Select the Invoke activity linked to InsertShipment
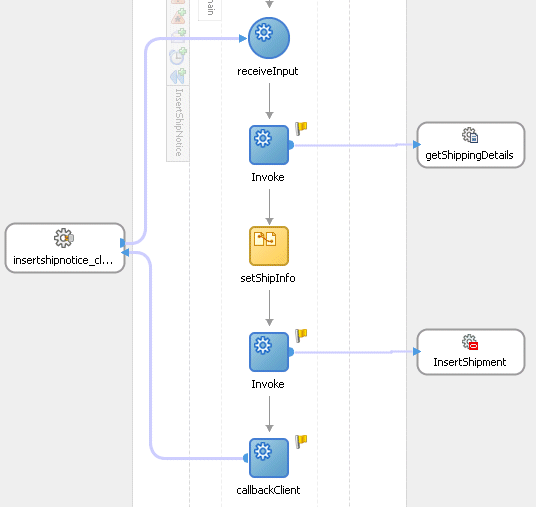 click(x=269, y=352)
